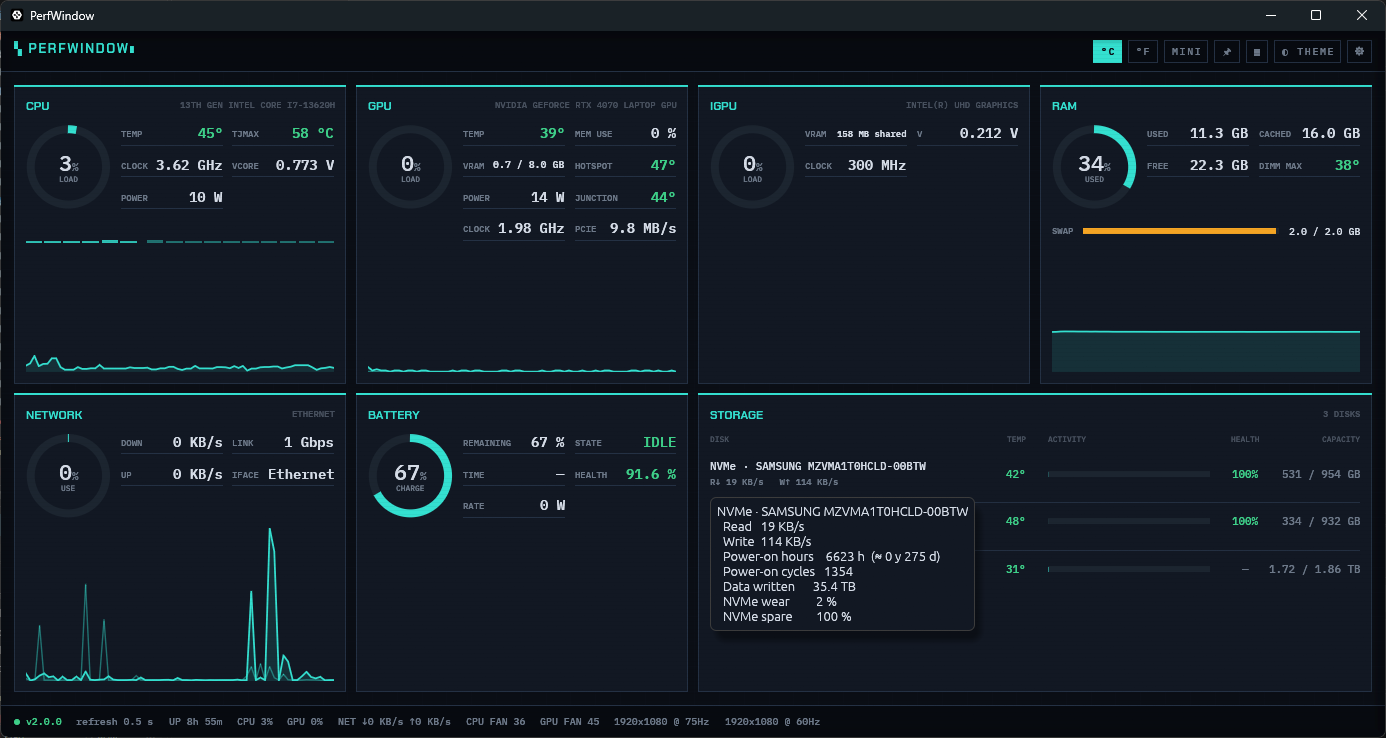
Task: Click the battery health value 91.6 %
Action: pos(651,475)
